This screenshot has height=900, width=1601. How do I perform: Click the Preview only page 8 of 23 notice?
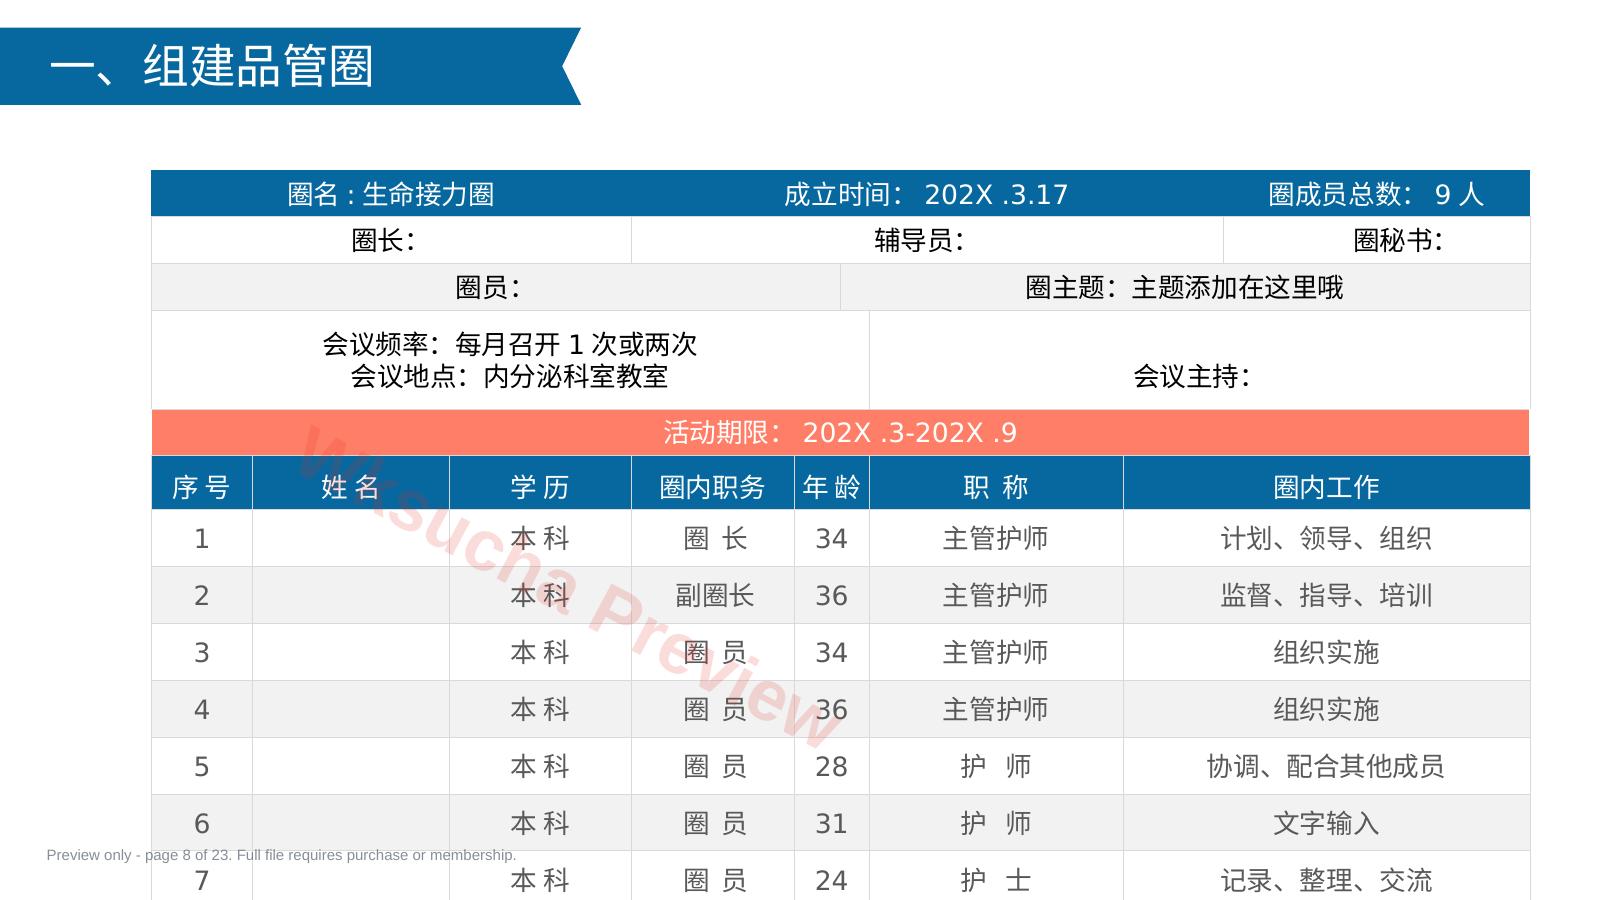(x=281, y=855)
